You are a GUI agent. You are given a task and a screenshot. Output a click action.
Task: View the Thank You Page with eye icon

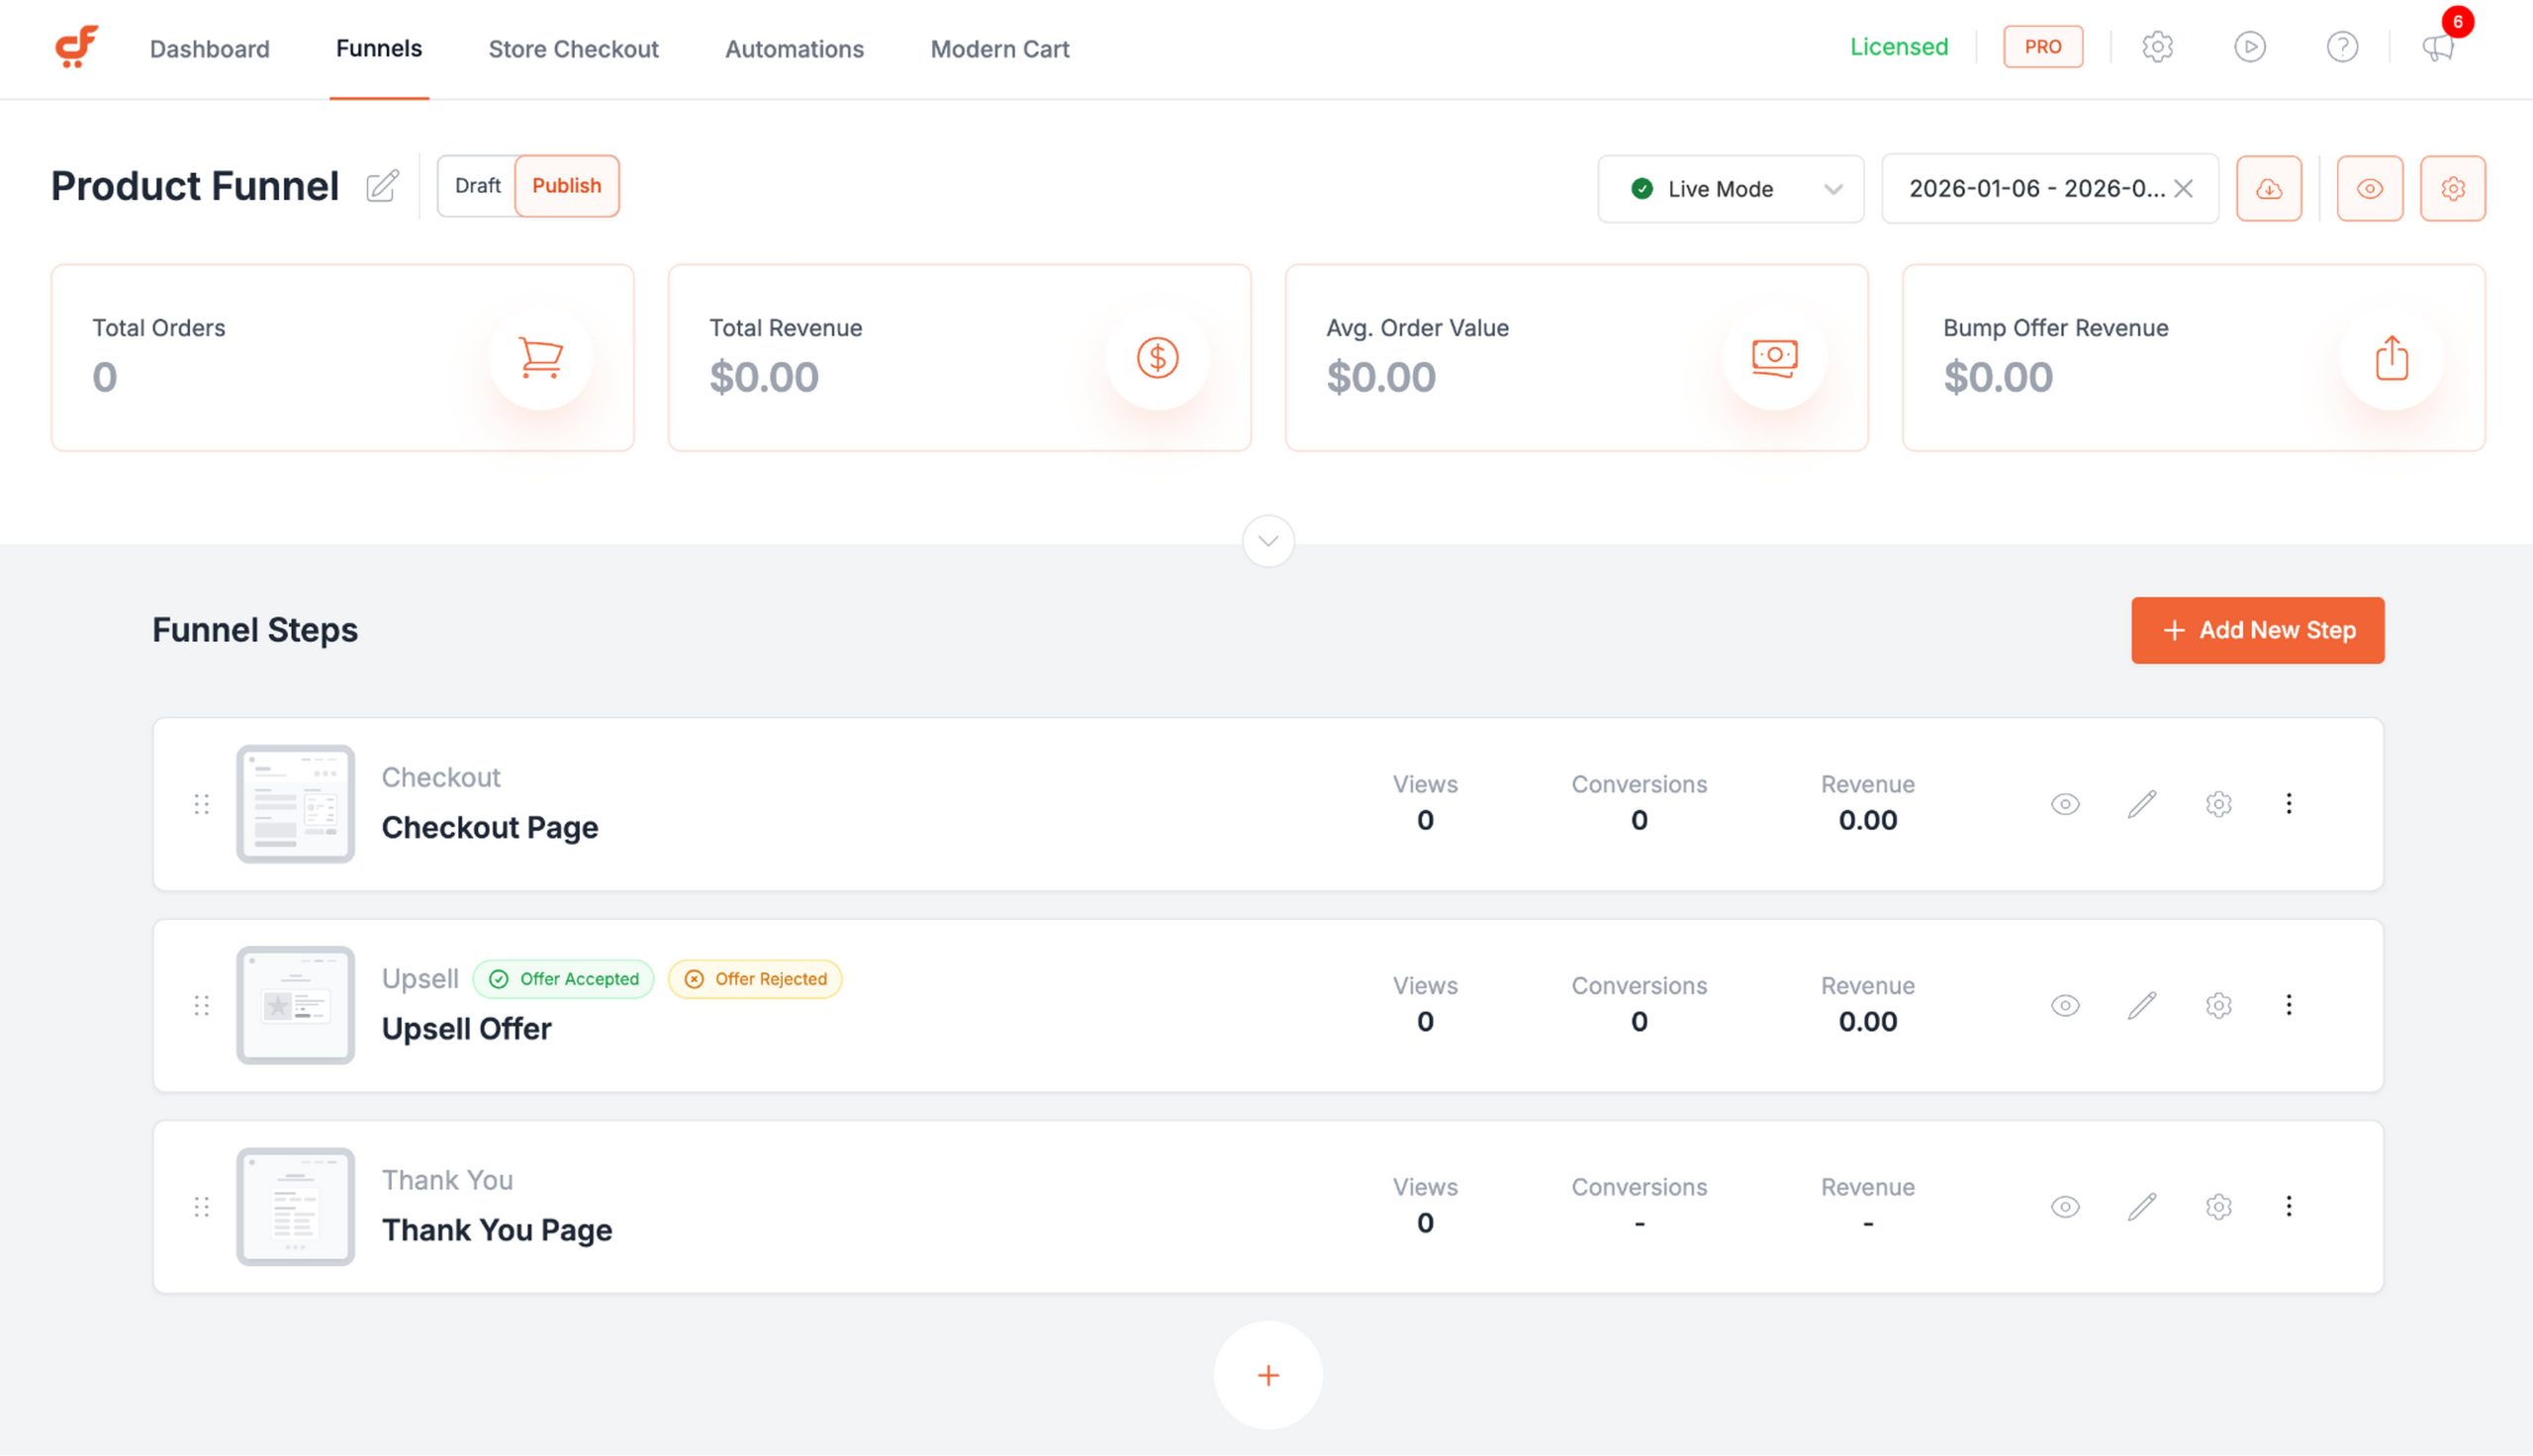point(2065,1206)
